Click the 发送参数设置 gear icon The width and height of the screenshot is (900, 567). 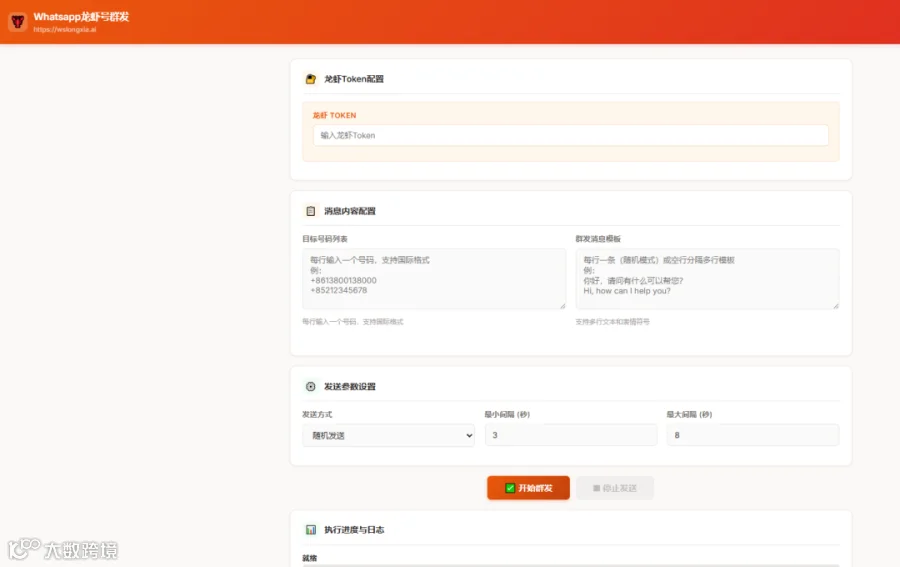(311, 387)
